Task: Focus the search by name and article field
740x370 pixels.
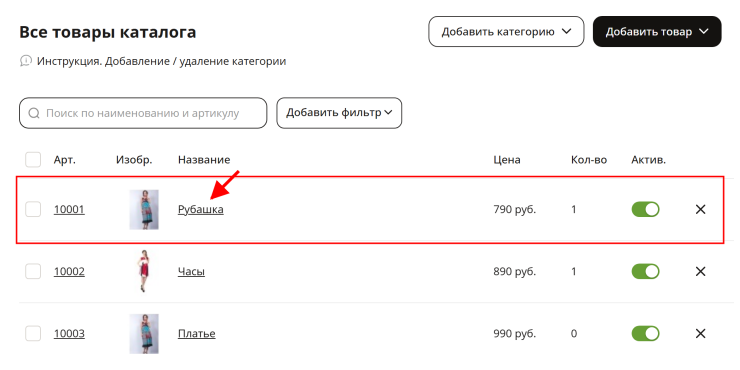Action: coord(143,113)
